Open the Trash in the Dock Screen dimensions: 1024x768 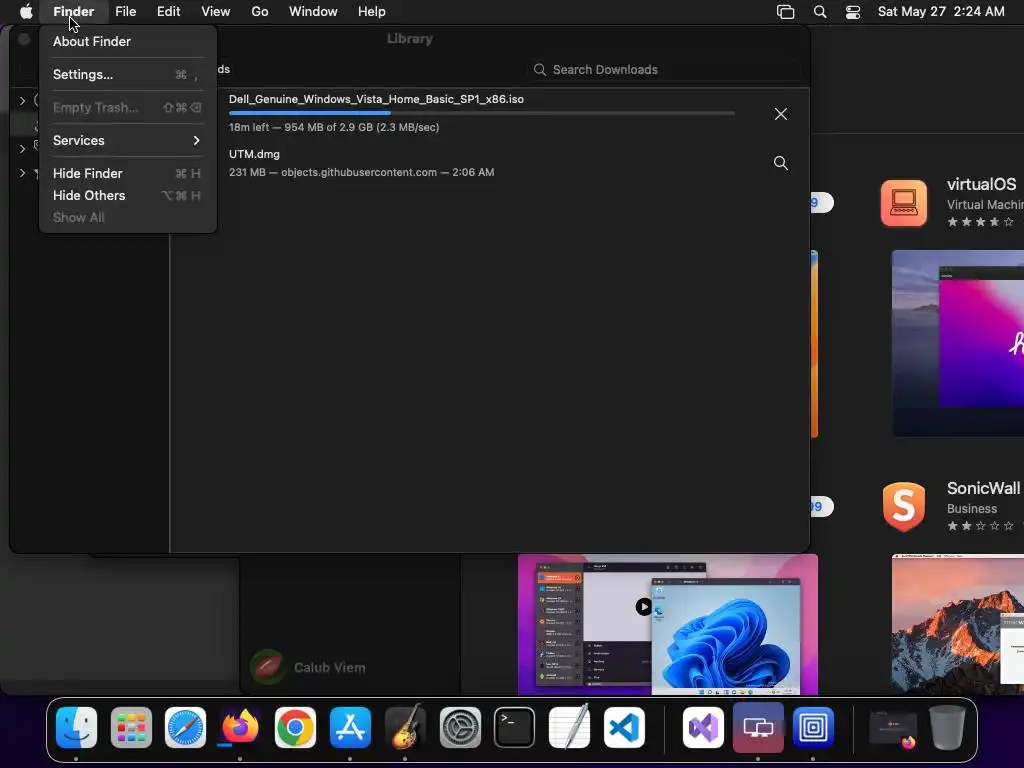(x=947, y=727)
